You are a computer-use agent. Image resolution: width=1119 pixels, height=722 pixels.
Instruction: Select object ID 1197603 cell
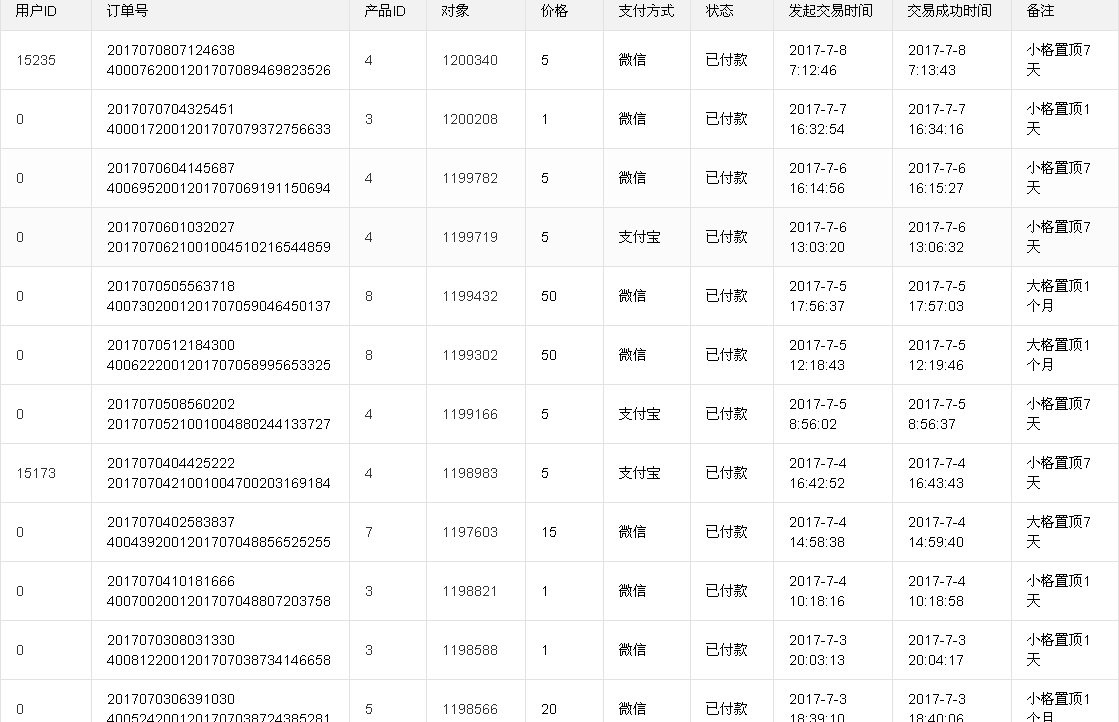tap(470, 532)
